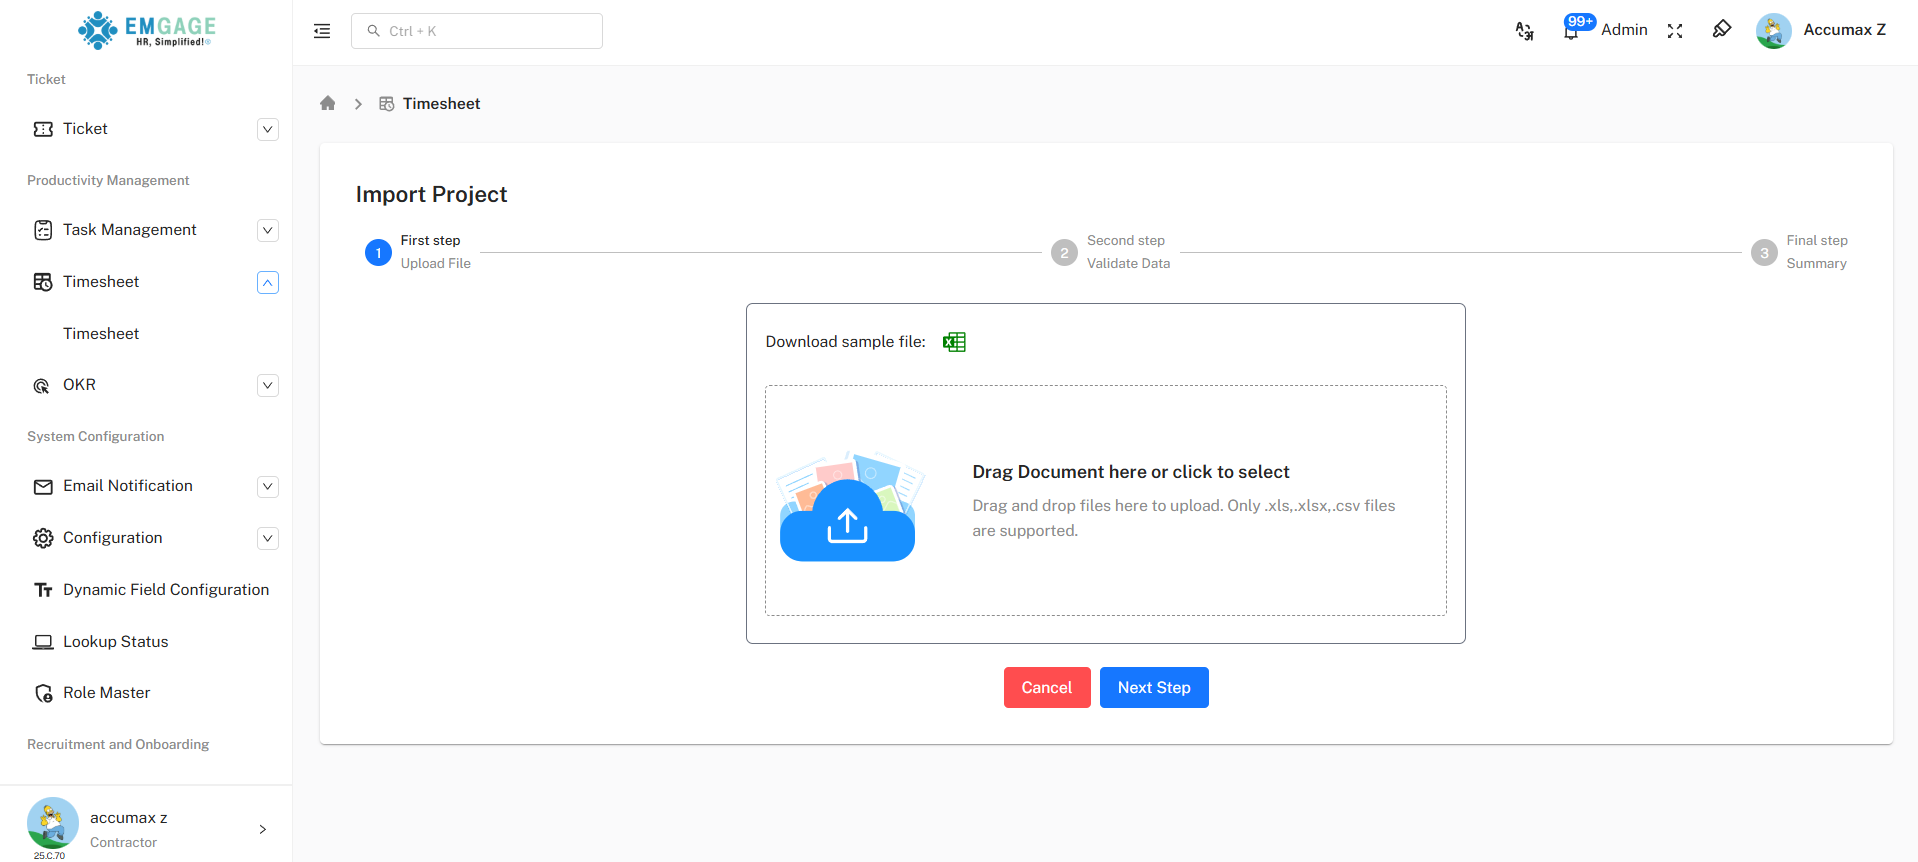
Task: Click the Timesheet breadcrumb icon
Action: (387, 104)
